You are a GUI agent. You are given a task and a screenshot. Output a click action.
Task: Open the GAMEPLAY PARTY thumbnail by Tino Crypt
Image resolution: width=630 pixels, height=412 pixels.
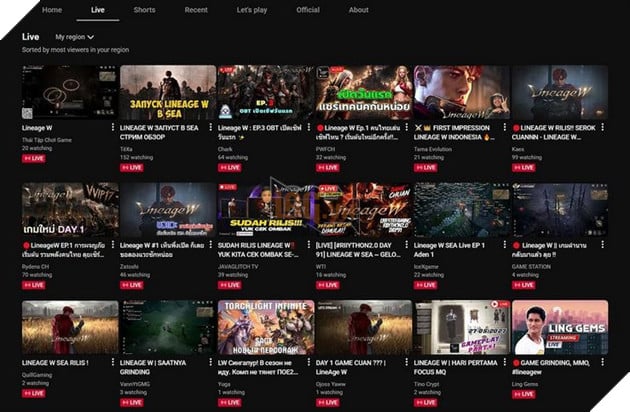click(462, 327)
